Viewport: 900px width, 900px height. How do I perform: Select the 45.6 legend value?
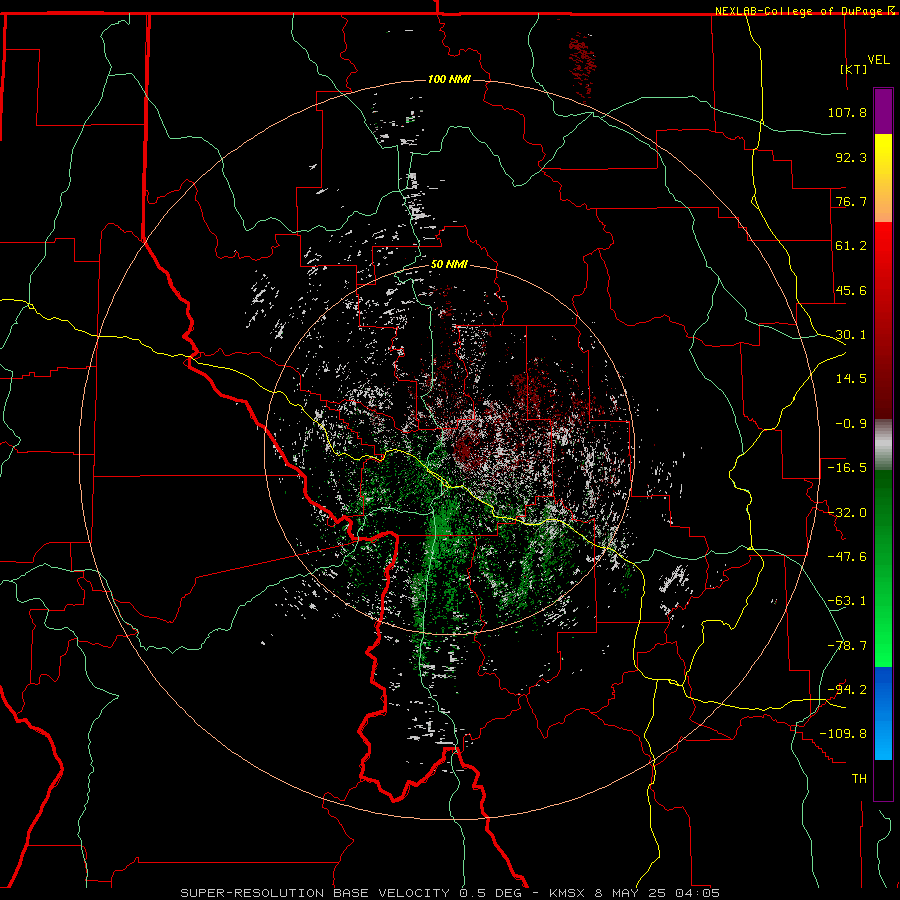tap(851, 290)
